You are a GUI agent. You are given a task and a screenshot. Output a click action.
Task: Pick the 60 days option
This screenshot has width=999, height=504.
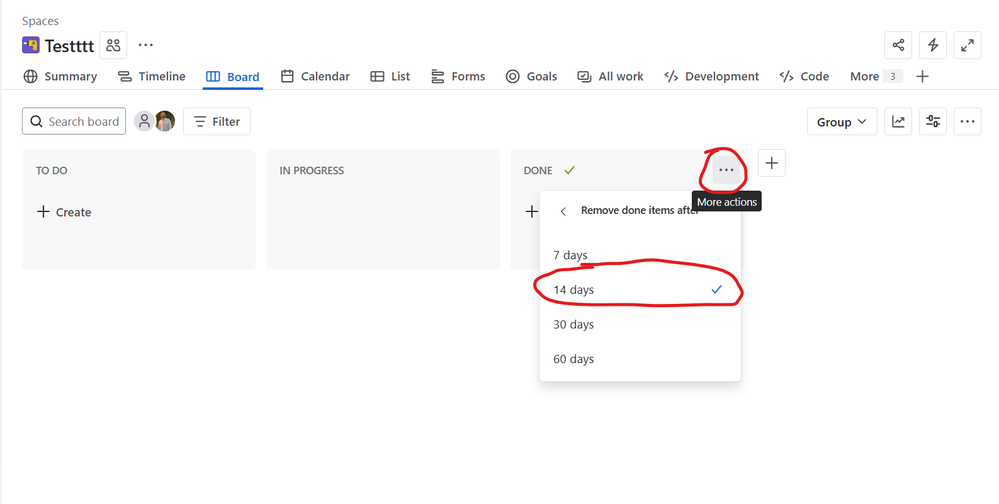tap(640, 359)
